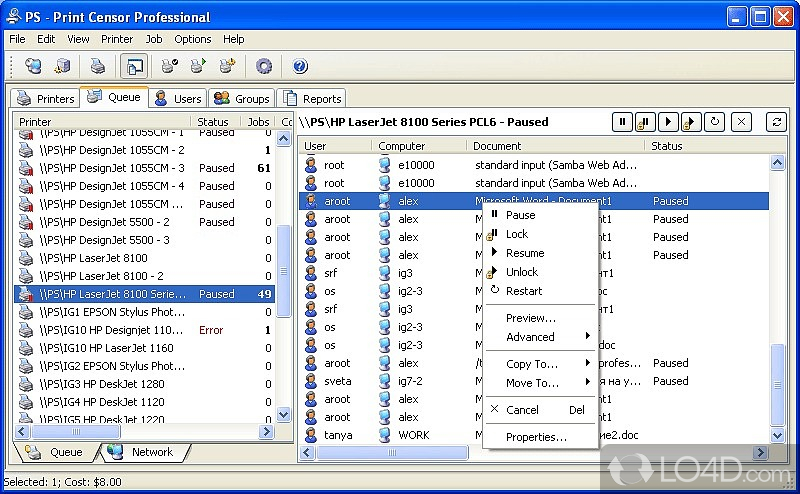
Task: Choose Properties in the context menu
Action: tap(535, 437)
